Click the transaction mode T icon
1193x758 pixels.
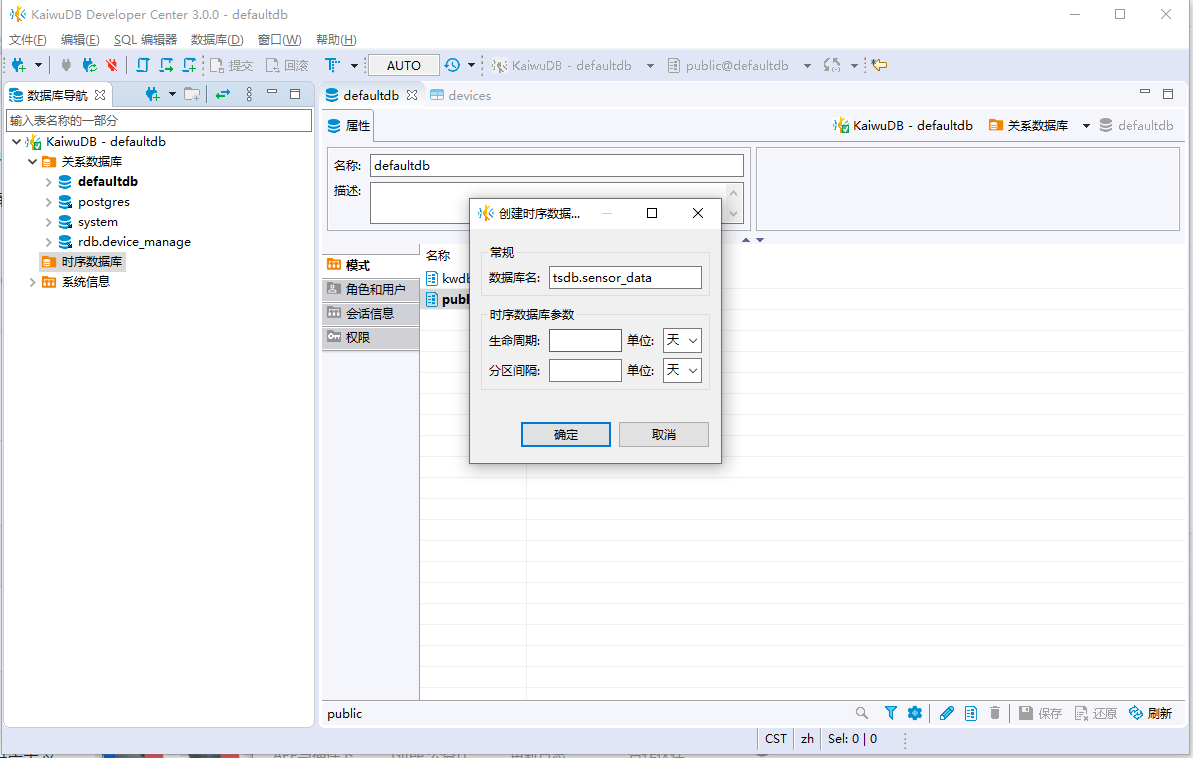coord(332,65)
